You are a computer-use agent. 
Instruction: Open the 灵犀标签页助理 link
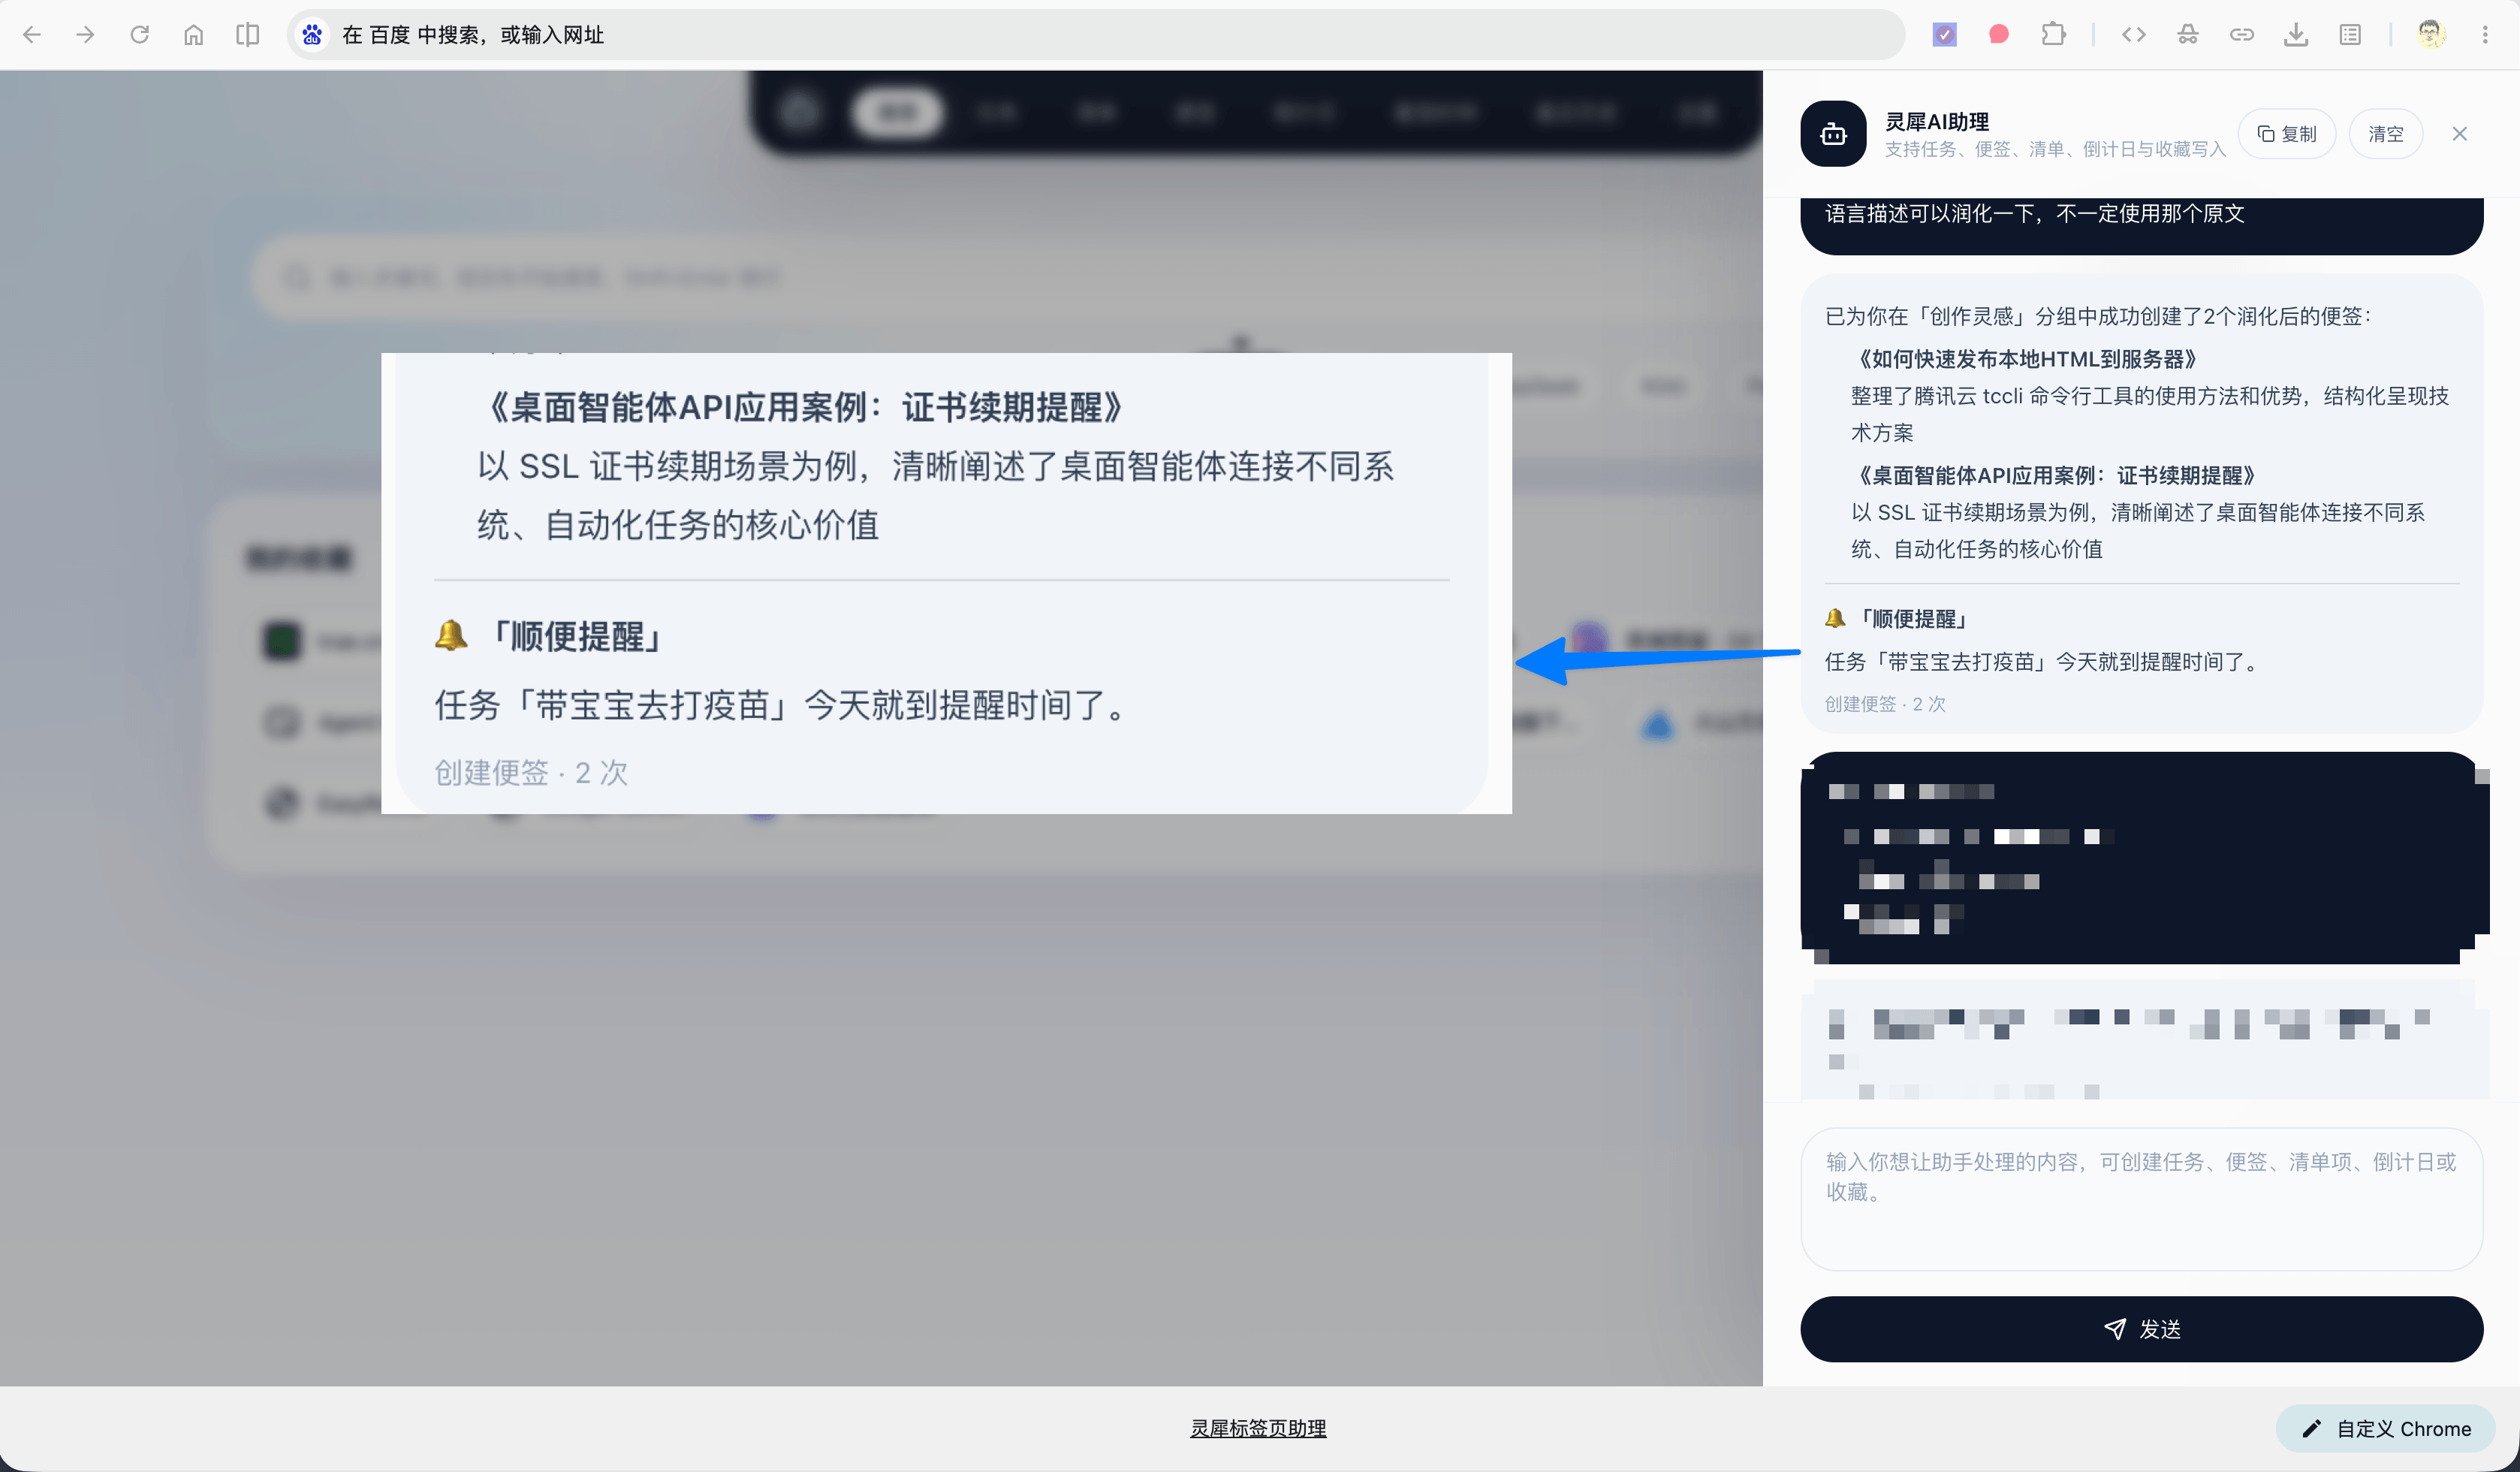pos(1258,1428)
